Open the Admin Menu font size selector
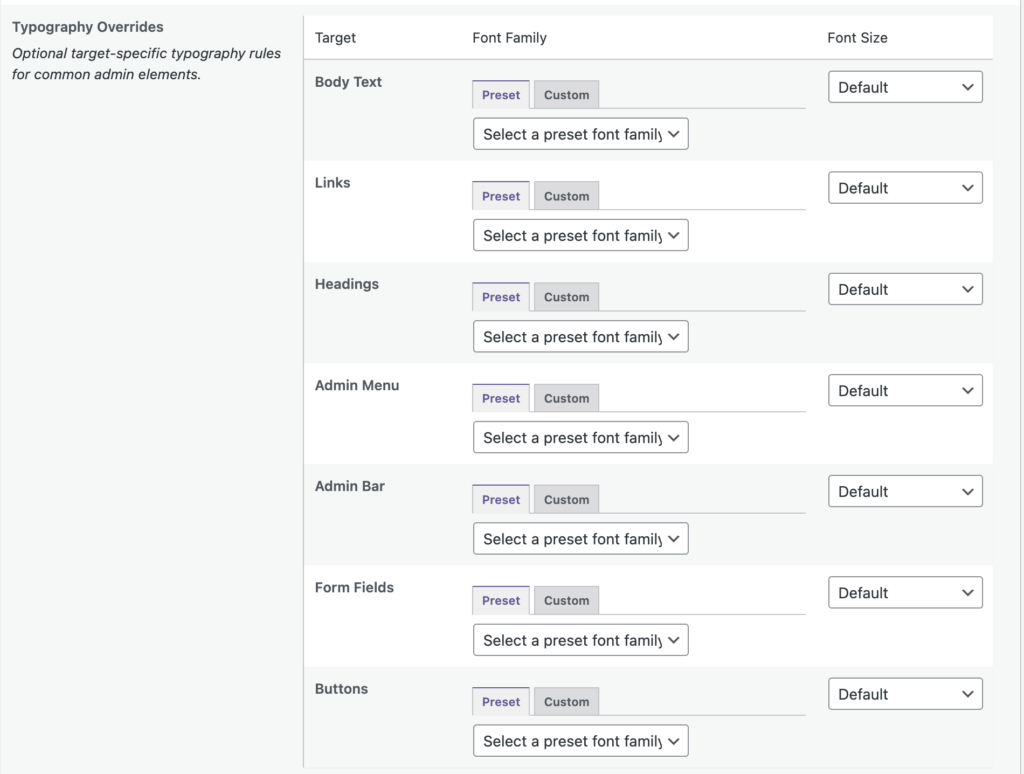This screenshot has width=1024, height=774. 905,390
